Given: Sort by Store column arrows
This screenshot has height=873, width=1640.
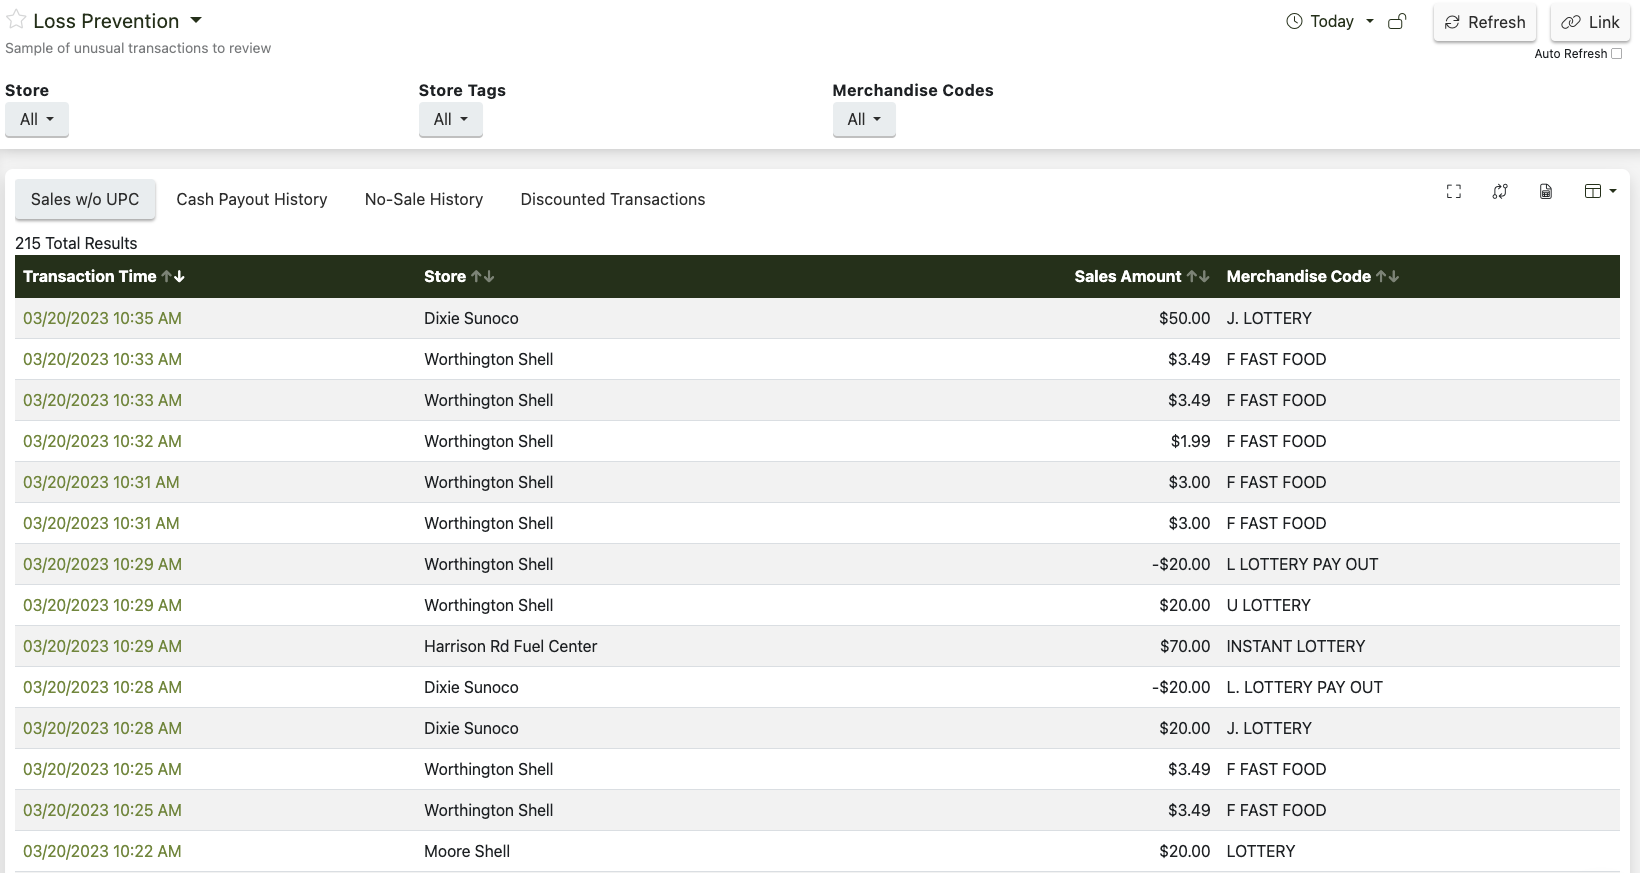Looking at the screenshot, I should pos(483,276).
